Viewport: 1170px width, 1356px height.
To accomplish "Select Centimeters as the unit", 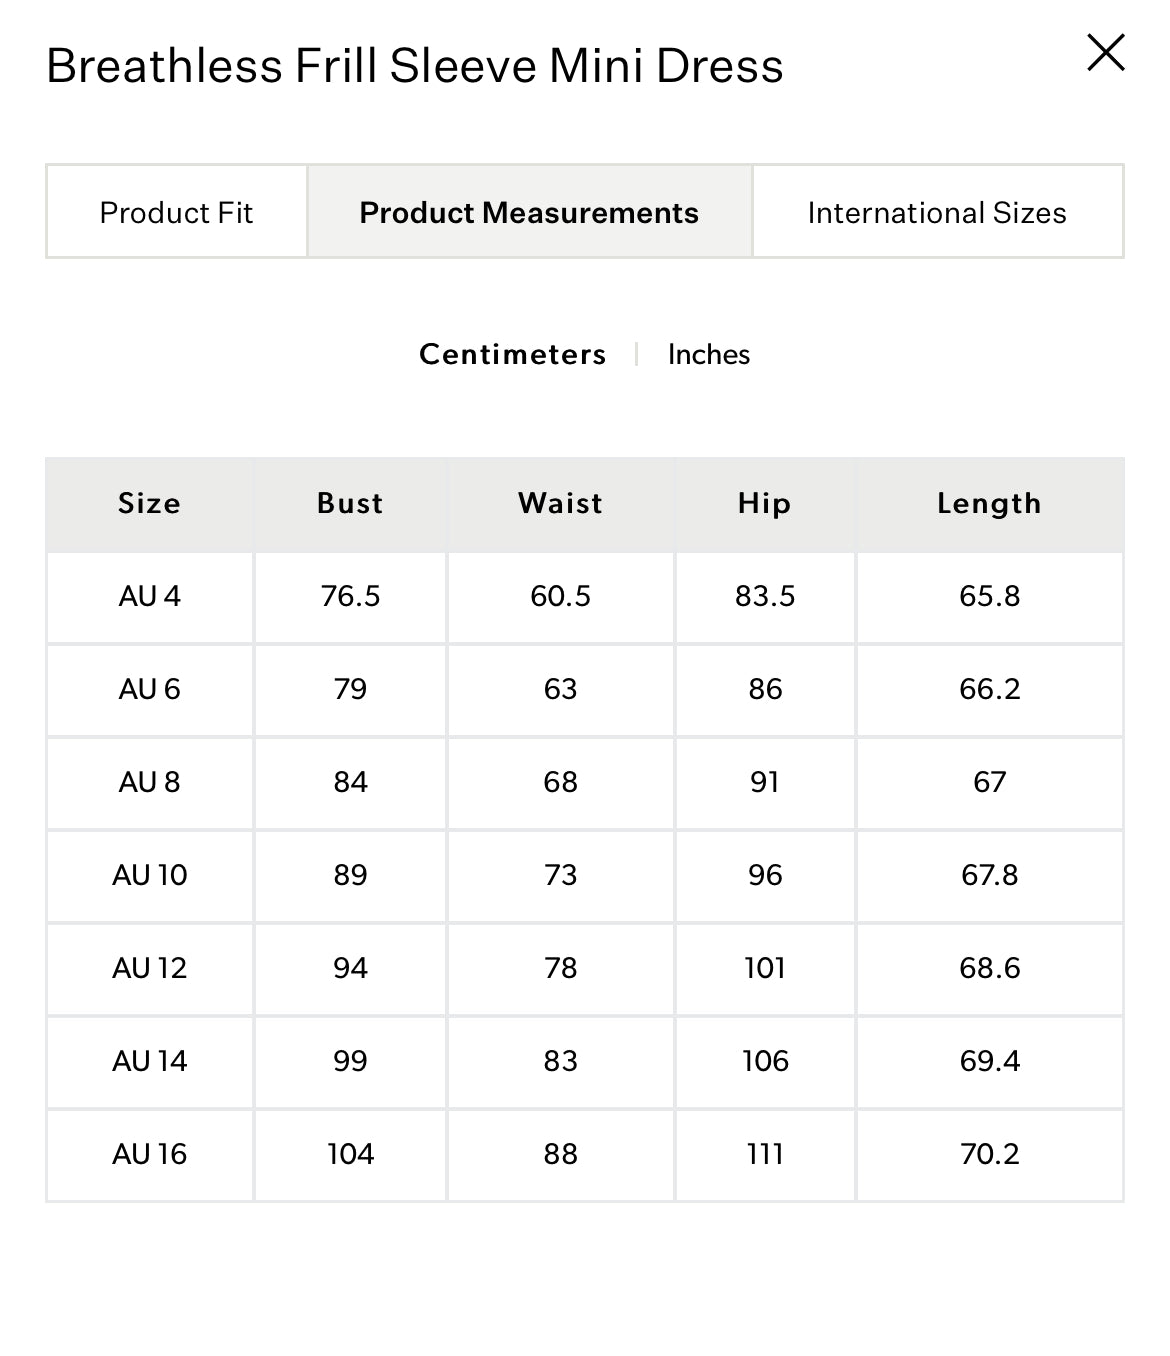I will click(x=512, y=354).
